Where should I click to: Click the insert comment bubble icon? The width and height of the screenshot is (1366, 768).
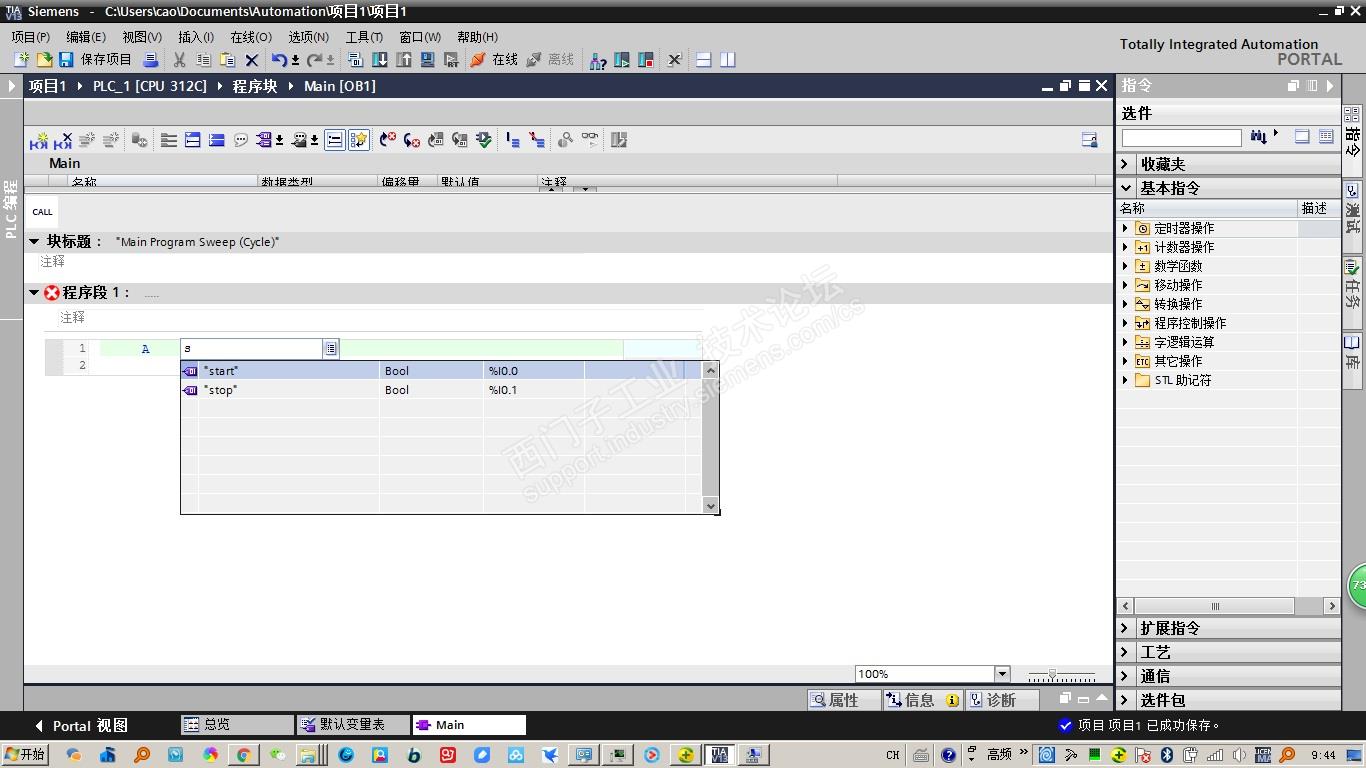point(240,140)
